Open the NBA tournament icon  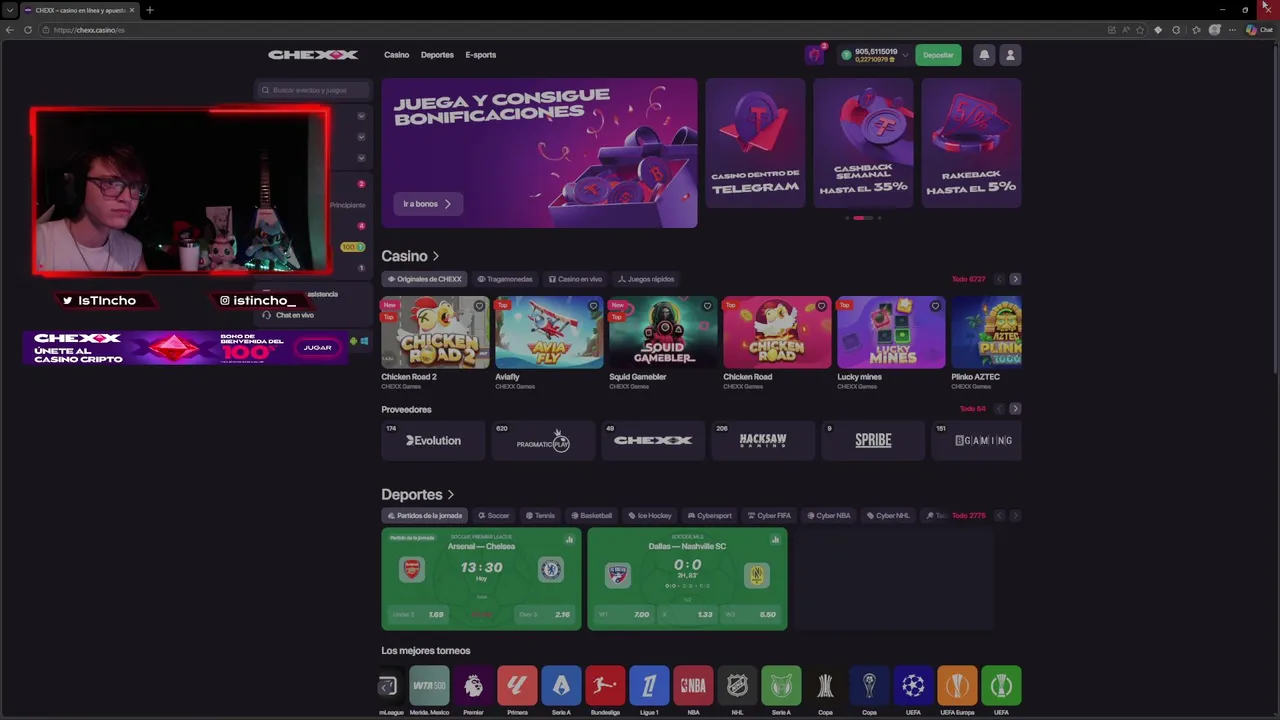click(693, 685)
